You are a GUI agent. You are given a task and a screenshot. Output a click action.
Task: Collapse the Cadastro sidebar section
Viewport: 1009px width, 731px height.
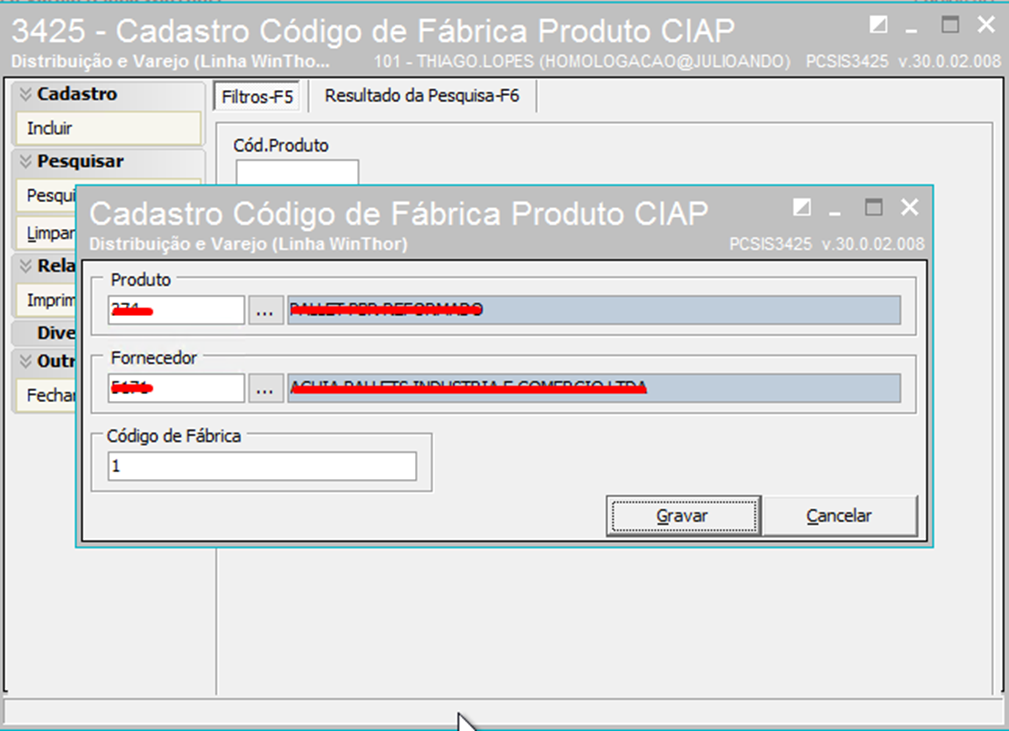click(x=26, y=94)
